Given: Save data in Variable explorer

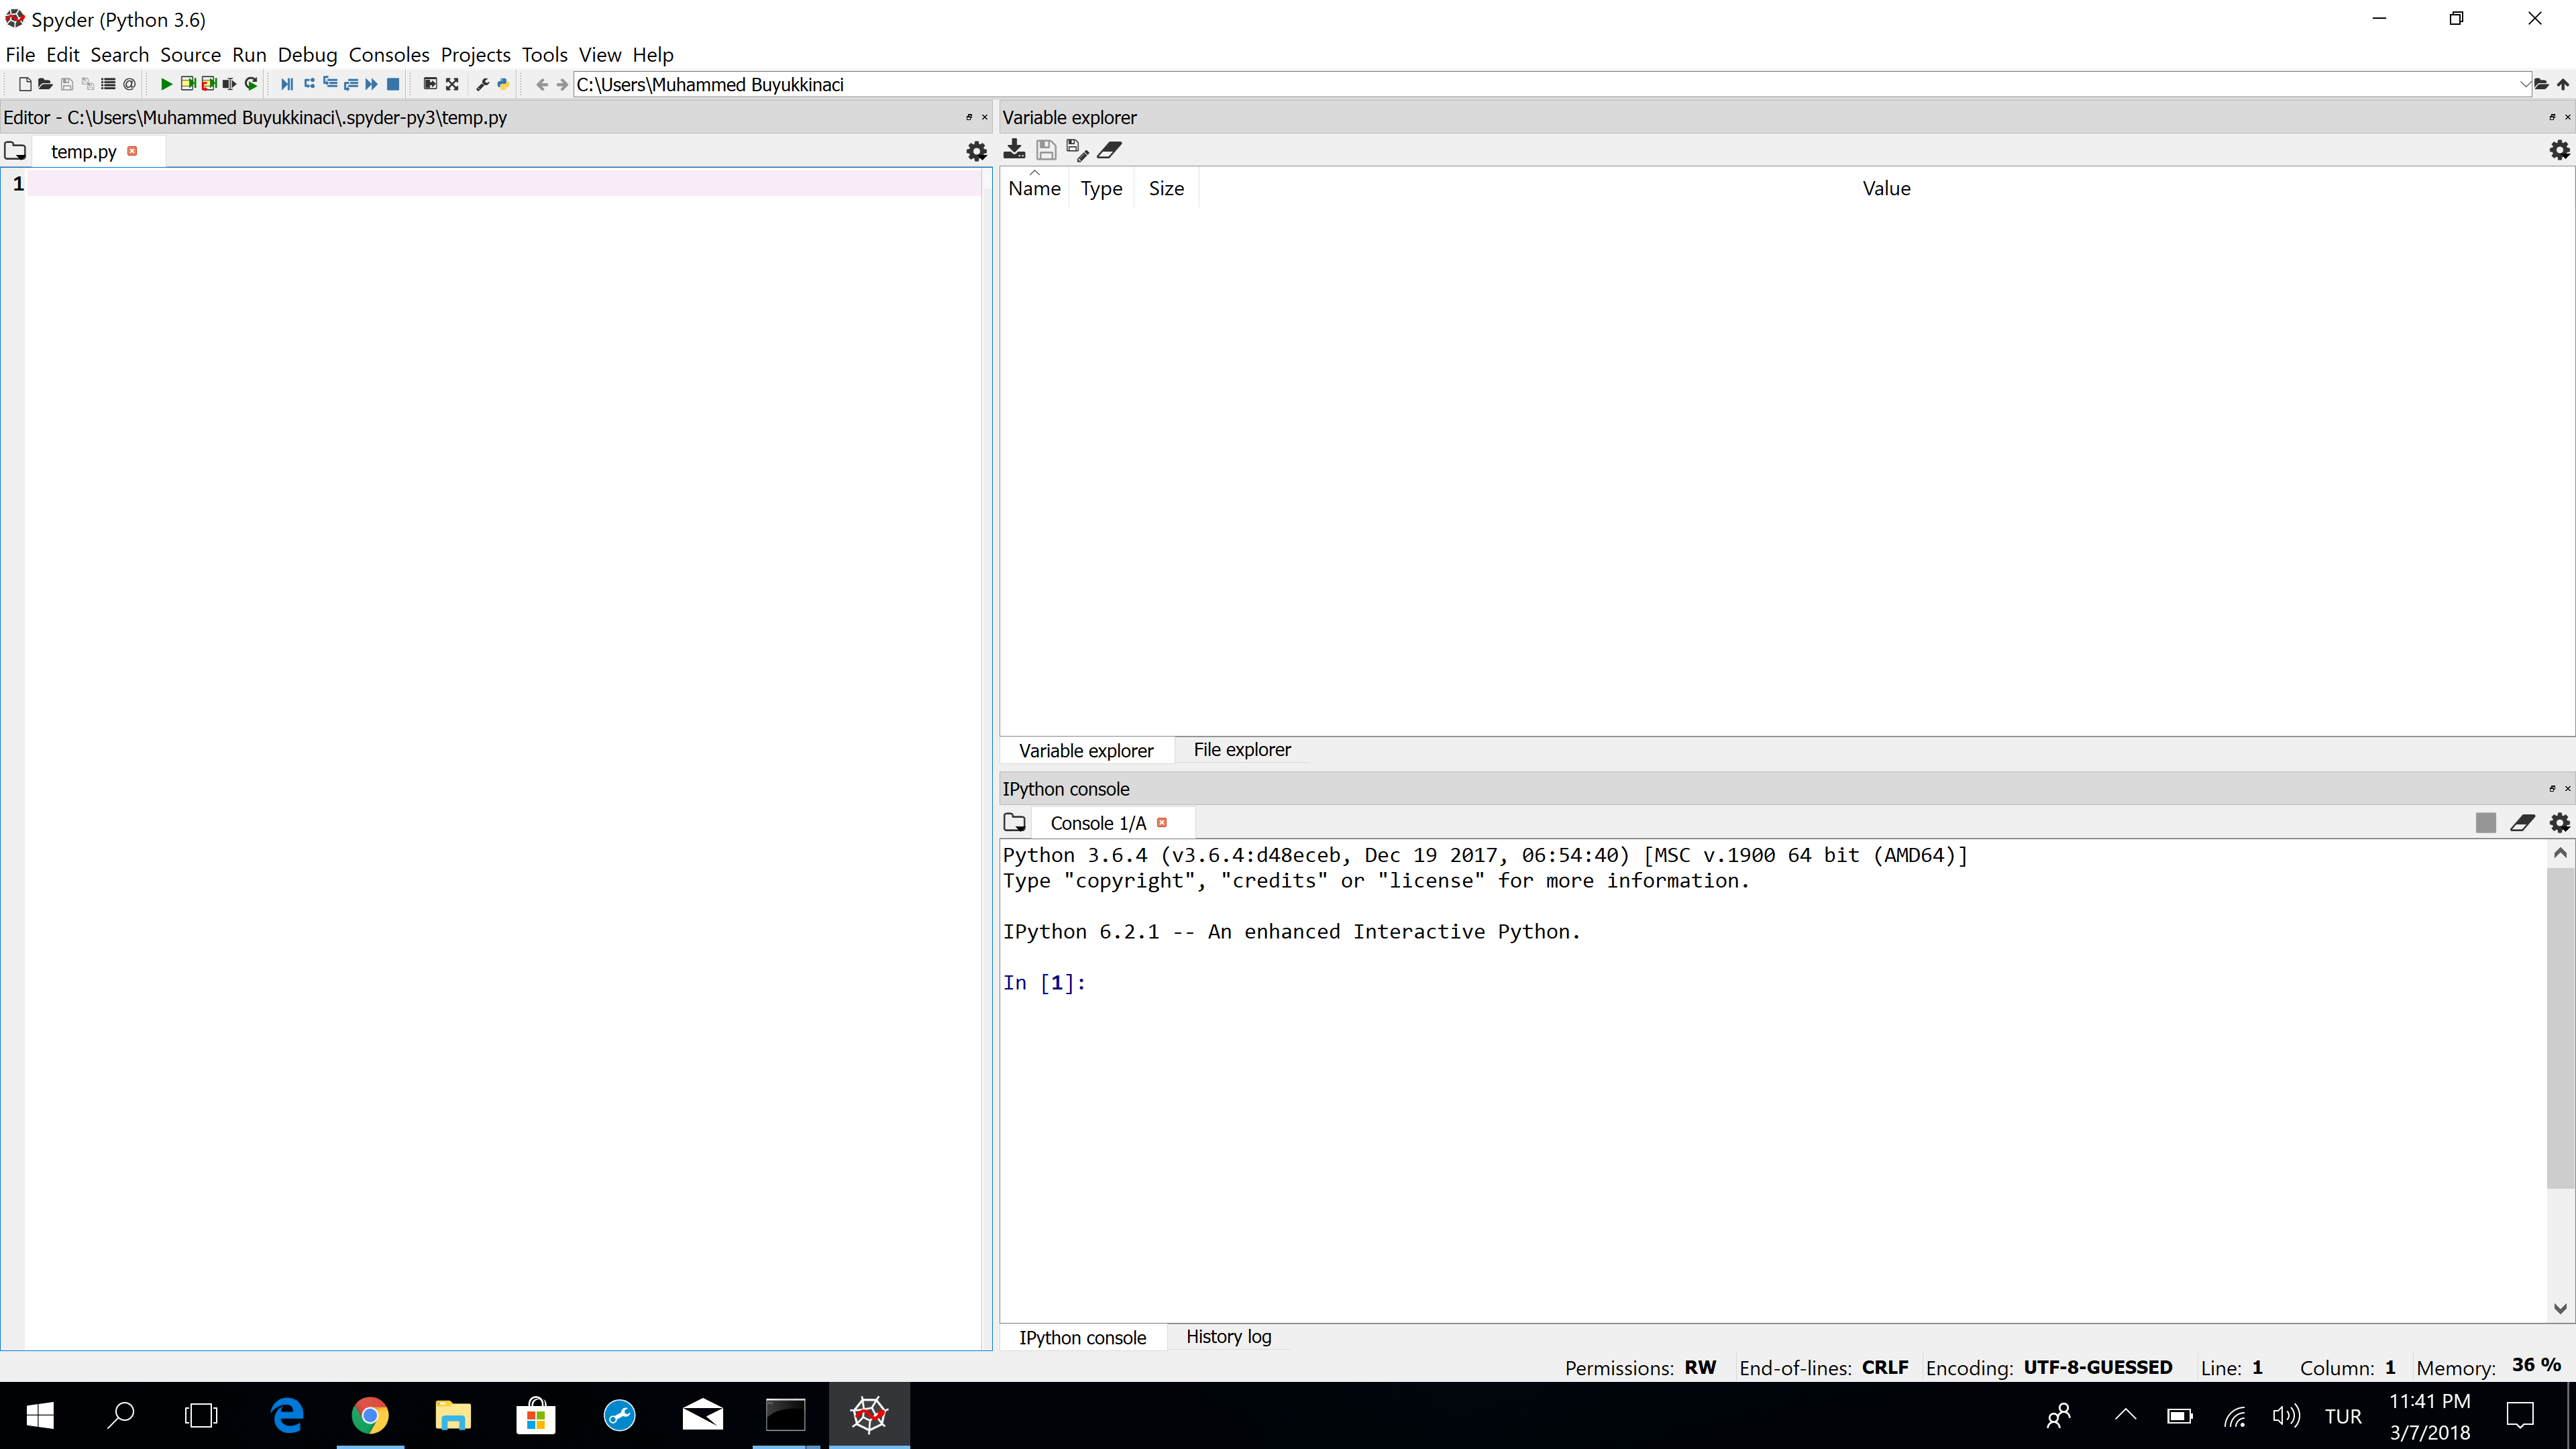Looking at the screenshot, I should tap(1046, 150).
